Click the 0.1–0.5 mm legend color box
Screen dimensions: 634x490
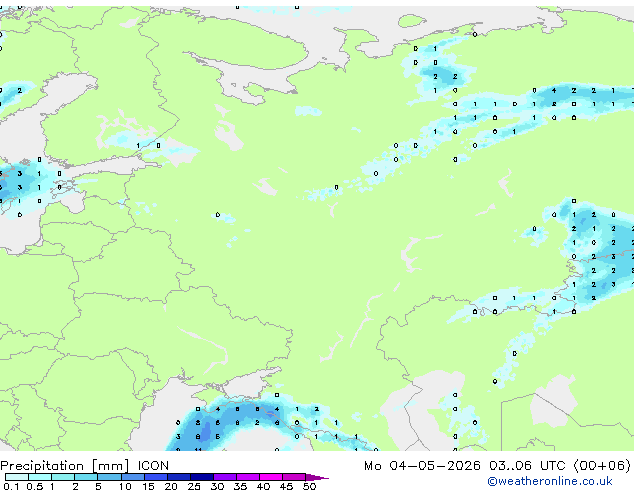[17, 477]
